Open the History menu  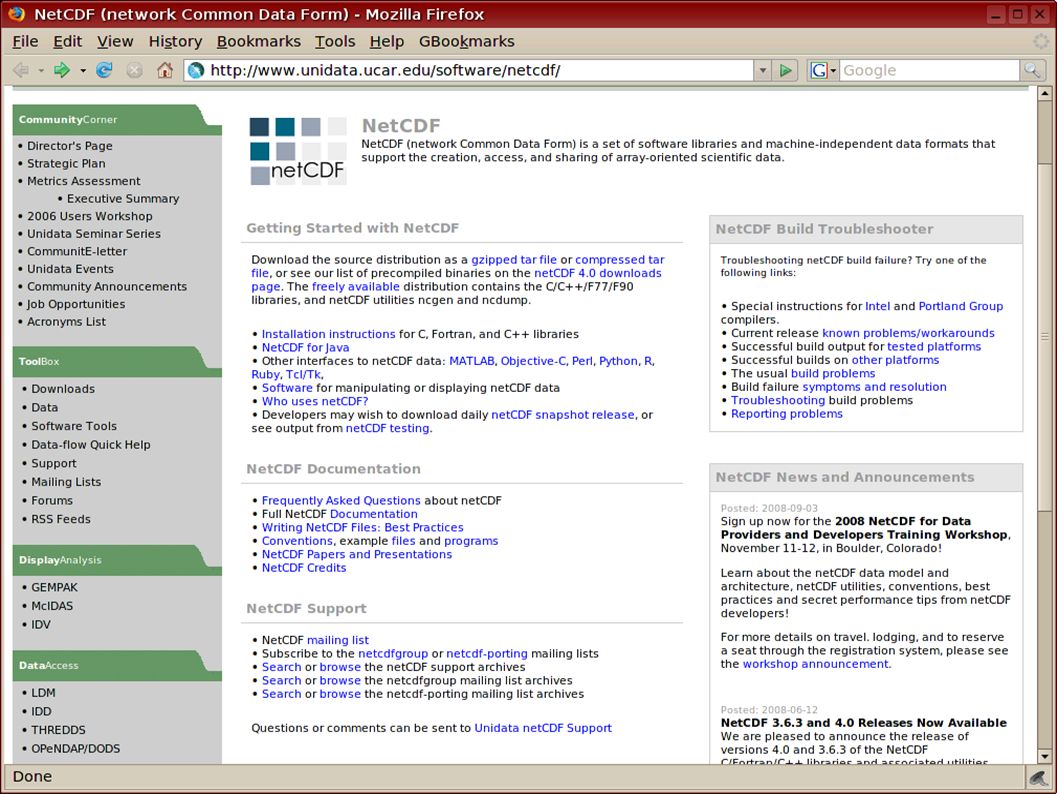coord(175,42)
